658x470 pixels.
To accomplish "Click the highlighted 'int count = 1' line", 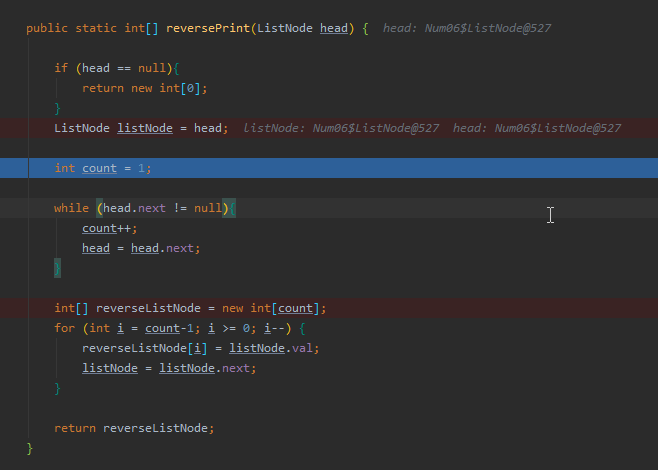I will tap(103, 168).
